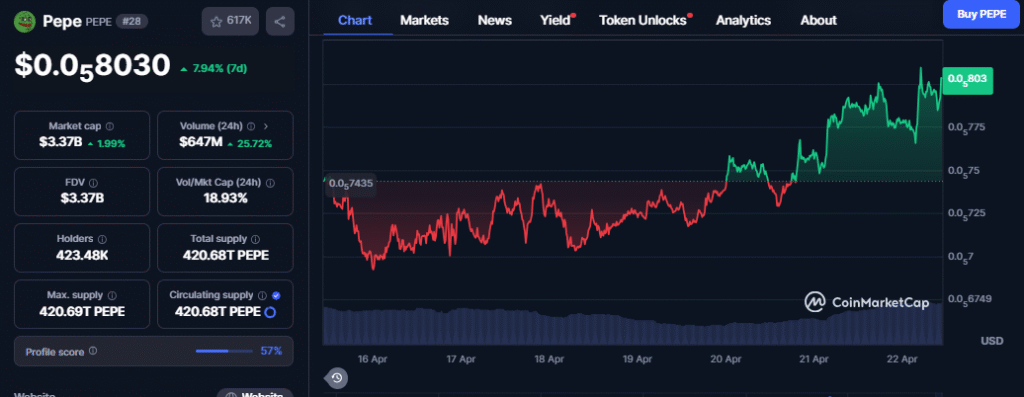
Task: Click the $3.37B Market cap value
Action: [x=61, y=143]
